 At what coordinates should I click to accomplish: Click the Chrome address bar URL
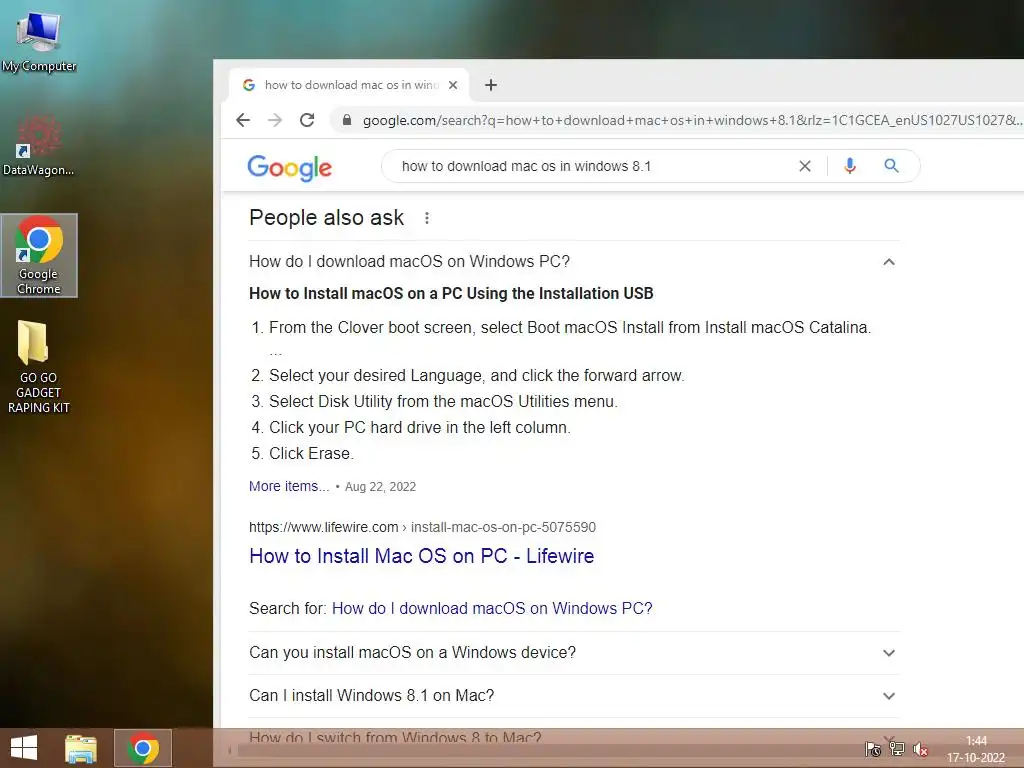[691, 120]
